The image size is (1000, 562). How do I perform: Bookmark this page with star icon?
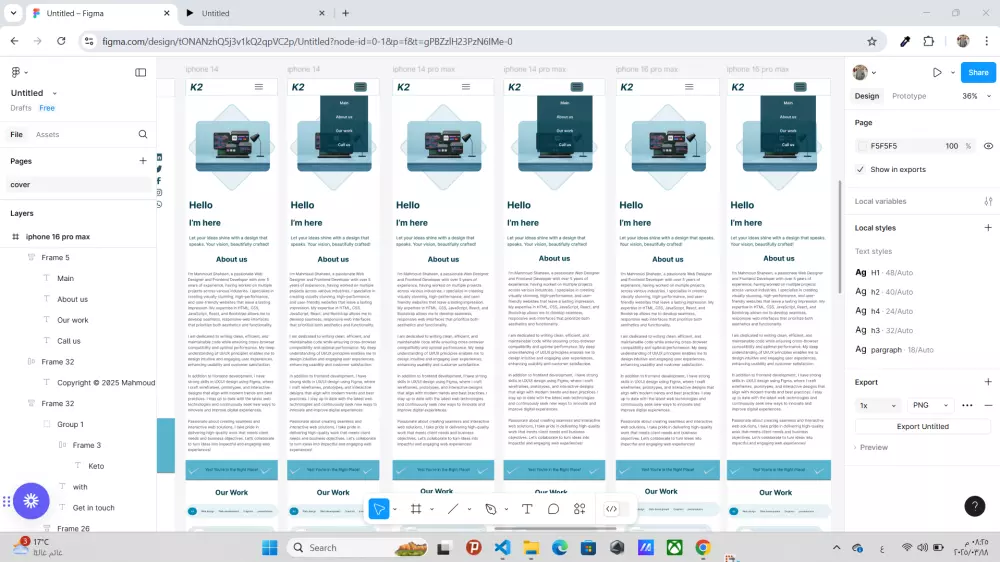pyautogui.click(x=872, y=41)
